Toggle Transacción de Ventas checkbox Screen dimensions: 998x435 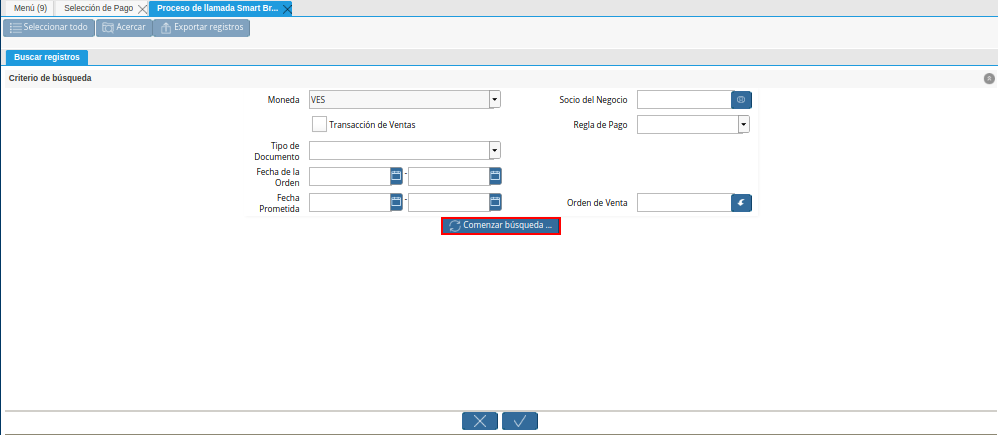click(x=320, y=124)
